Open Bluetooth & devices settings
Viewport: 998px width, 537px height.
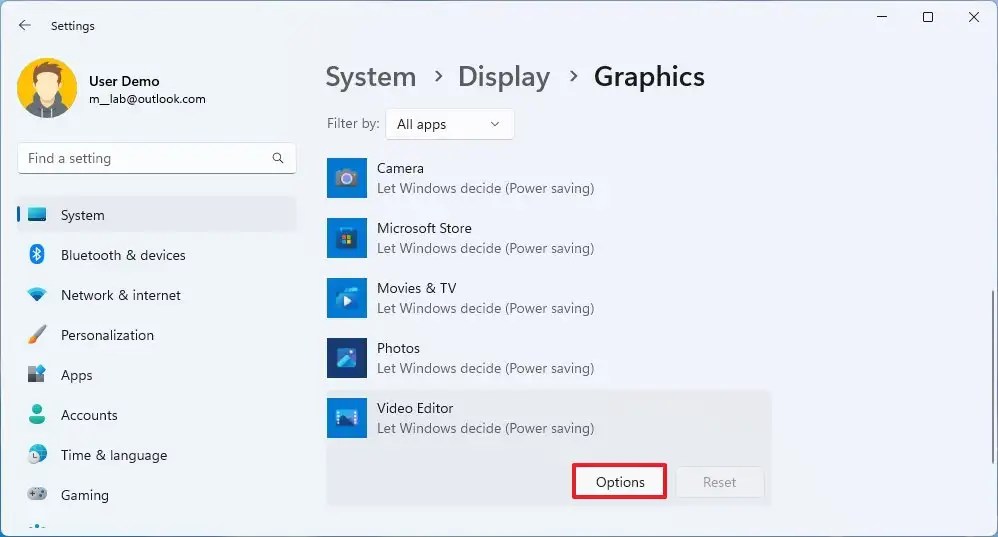coord(157,255)
